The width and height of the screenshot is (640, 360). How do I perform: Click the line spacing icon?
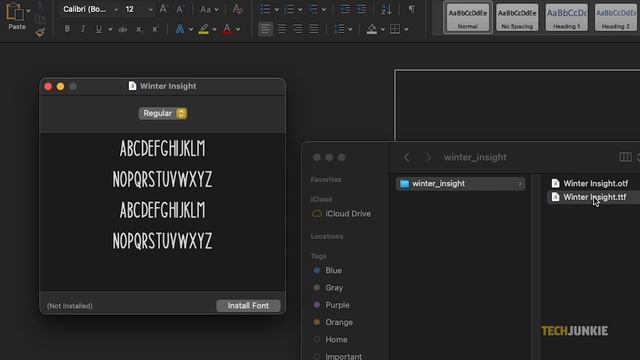pos(339,29)
